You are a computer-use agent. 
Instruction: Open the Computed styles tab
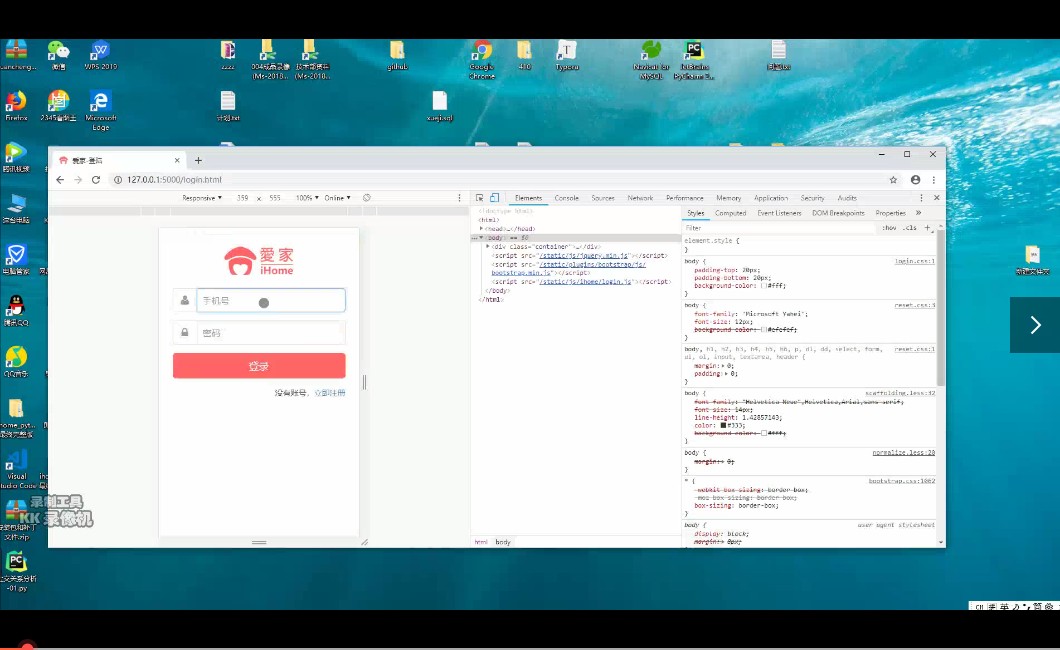click(730, 213)
